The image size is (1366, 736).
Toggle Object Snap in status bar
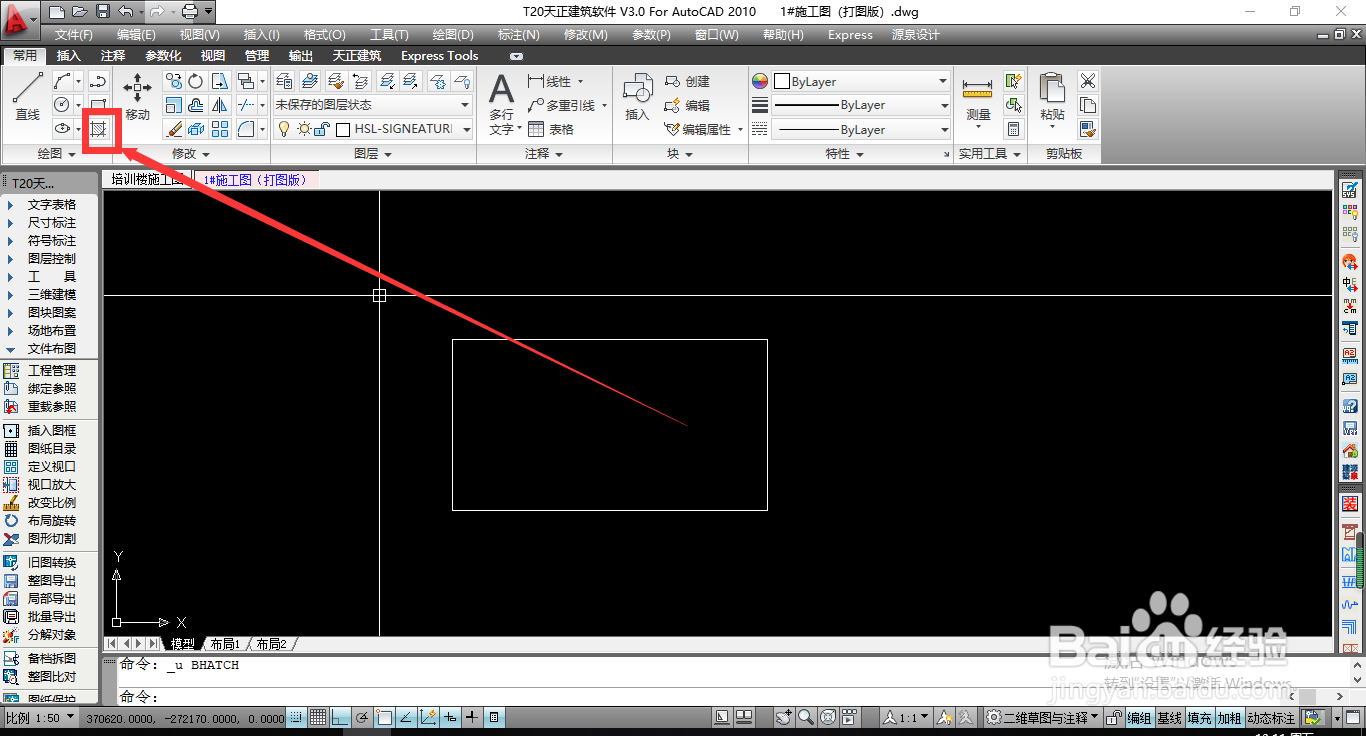tap(384, 717)
